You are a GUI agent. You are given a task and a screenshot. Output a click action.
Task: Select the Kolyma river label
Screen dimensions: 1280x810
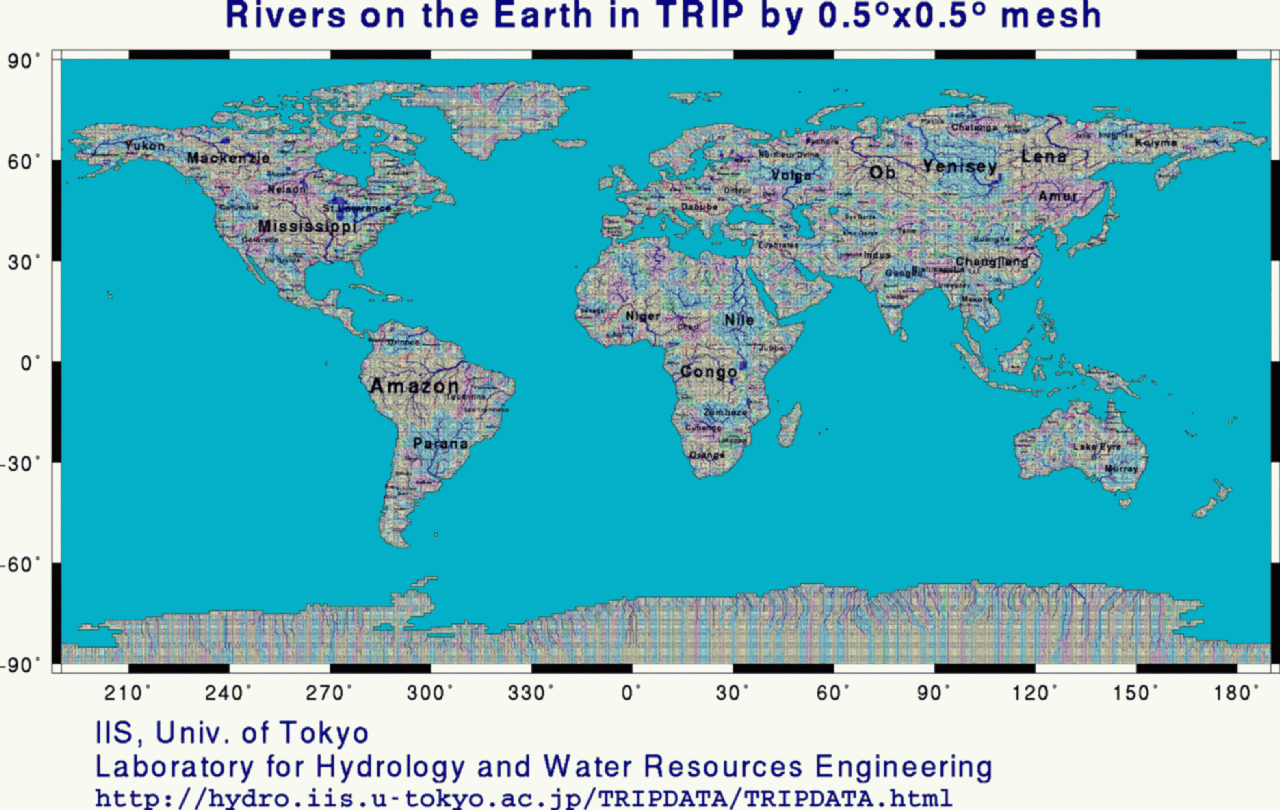[x=1156, y=143]
